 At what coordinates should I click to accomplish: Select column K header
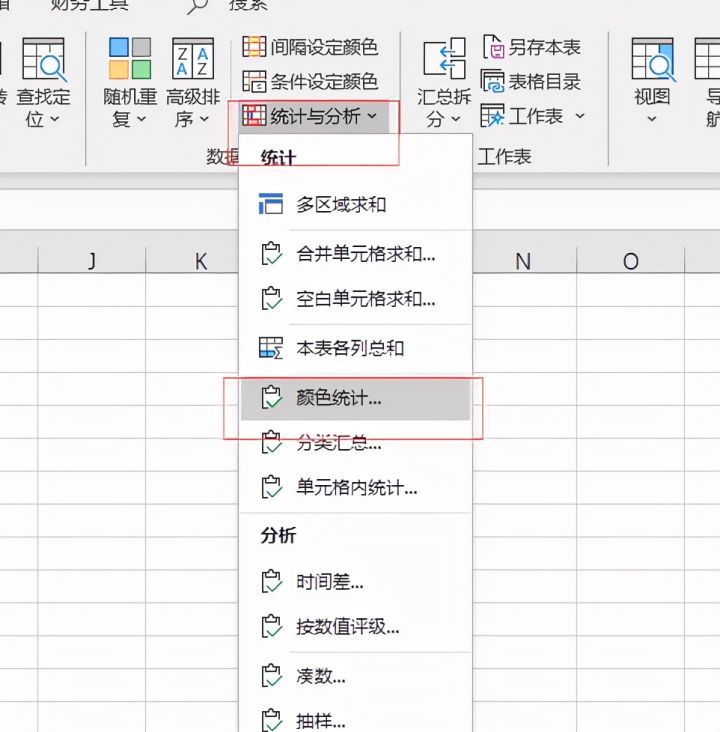pyautogui.click(x=201, y=260)
